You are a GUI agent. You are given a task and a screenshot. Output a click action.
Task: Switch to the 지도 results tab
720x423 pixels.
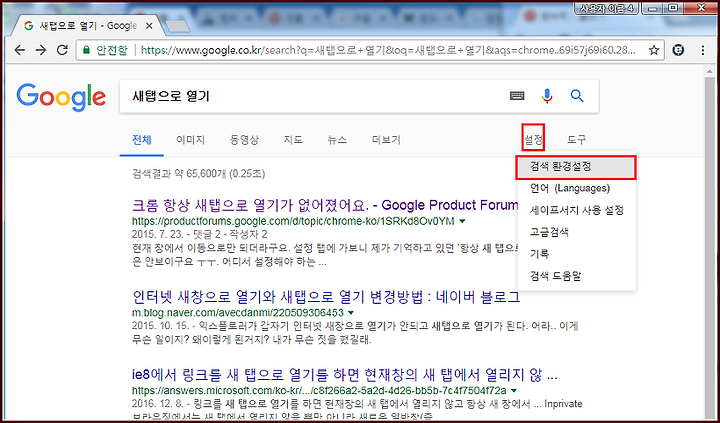(293, 140)
